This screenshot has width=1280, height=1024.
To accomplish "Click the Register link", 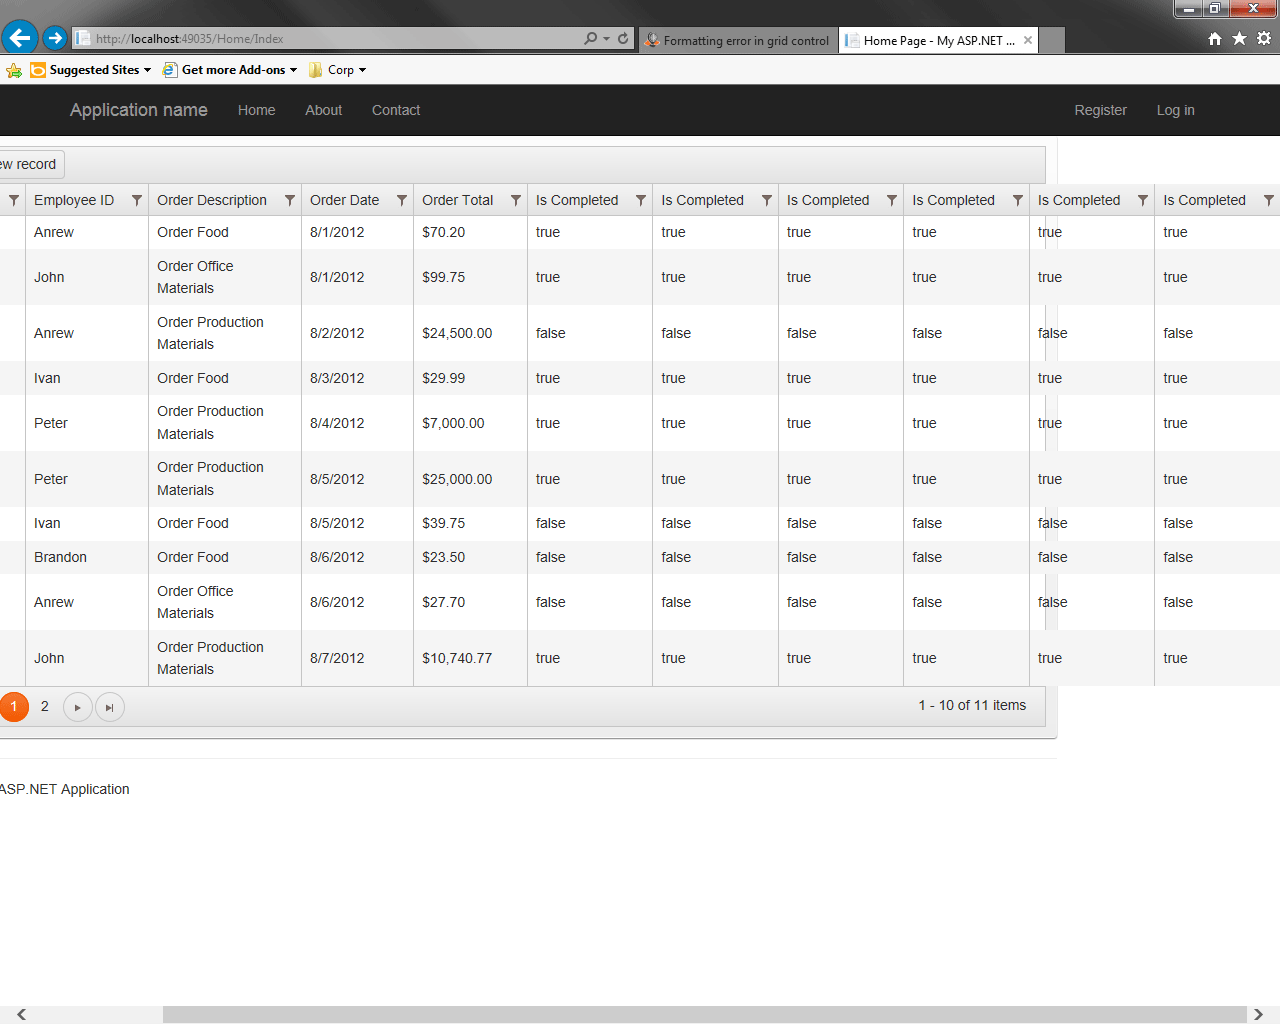I will point(1101,110).
